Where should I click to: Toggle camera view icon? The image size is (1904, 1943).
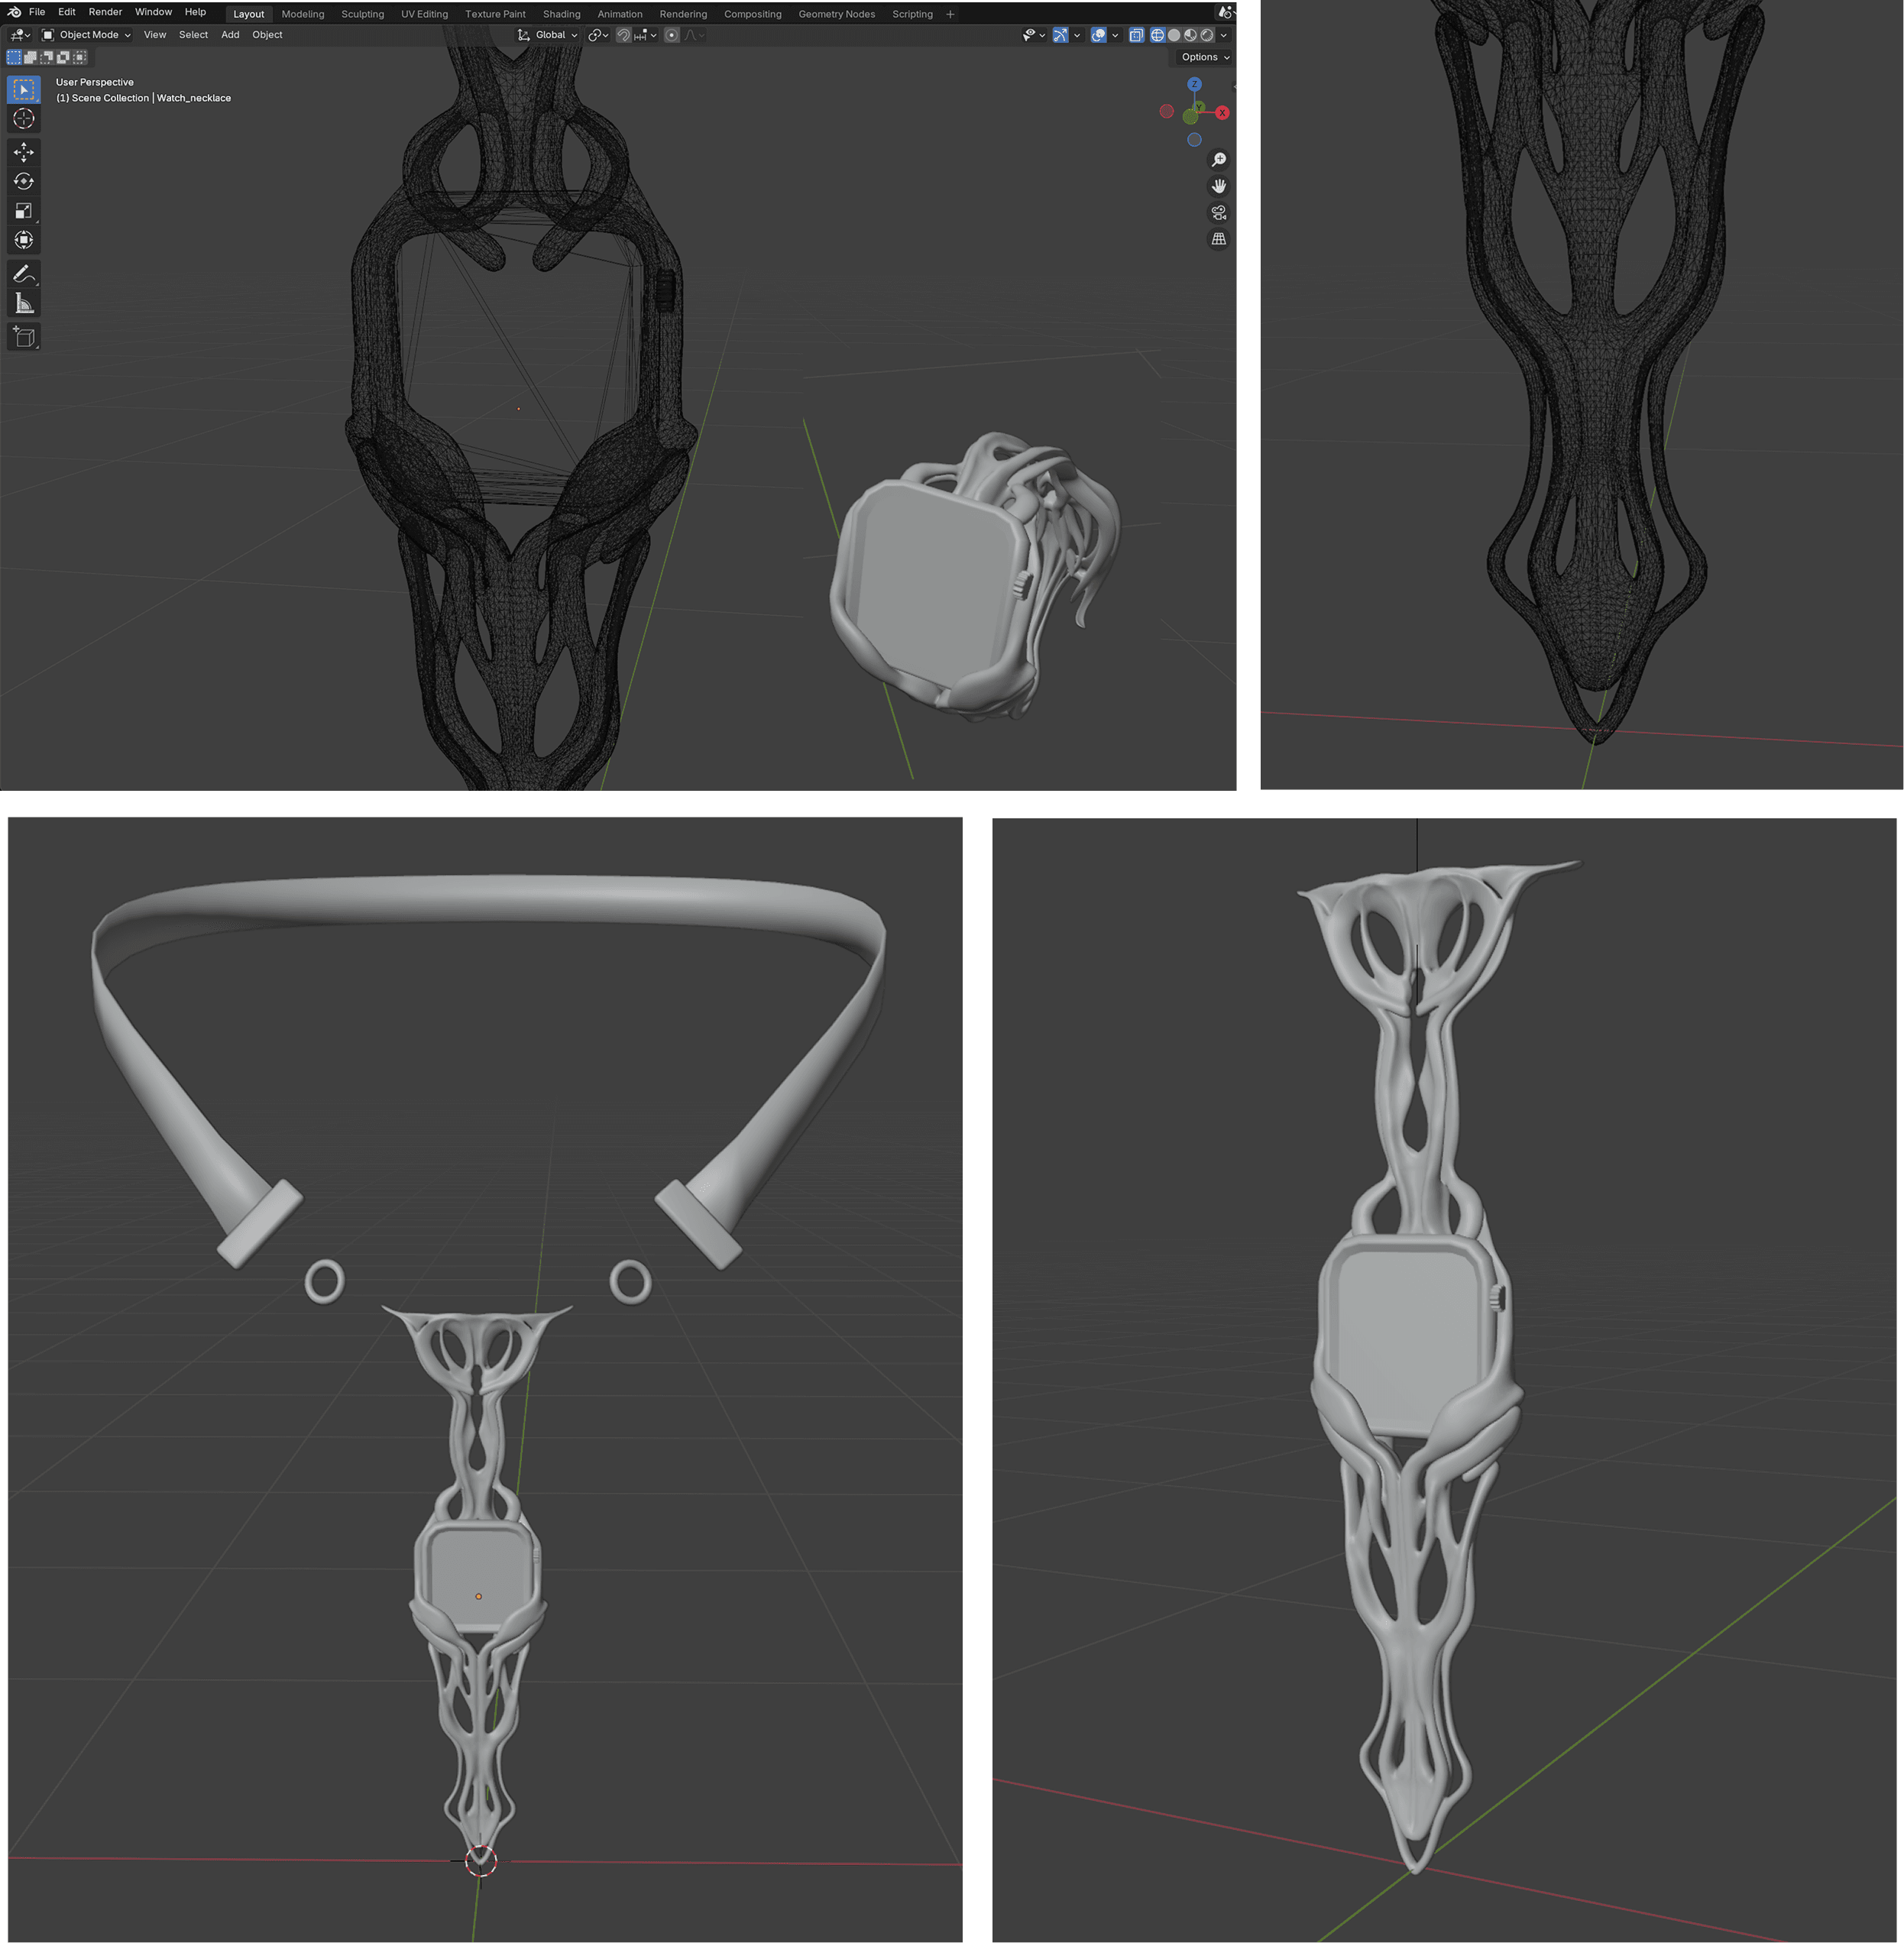pos(1218,213)
